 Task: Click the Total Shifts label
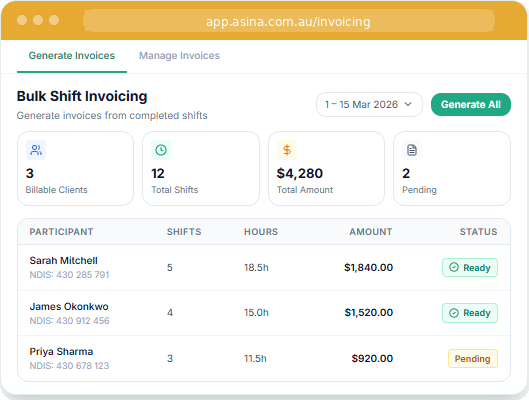pos(174,190)
